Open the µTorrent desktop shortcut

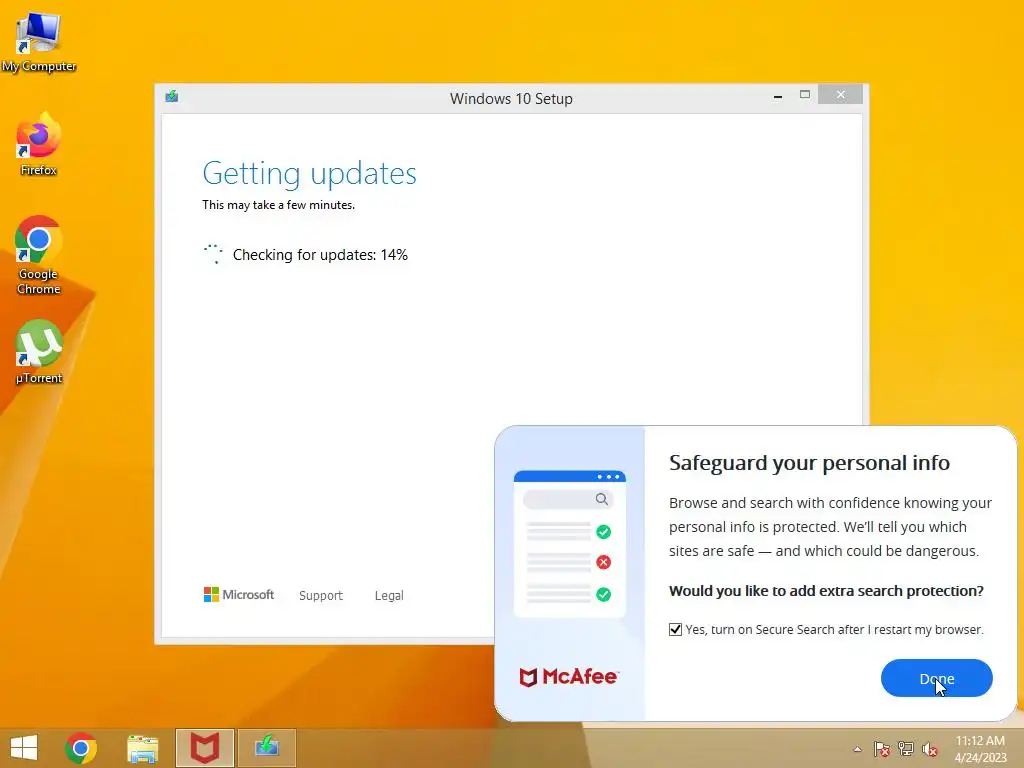[x=39, y=351]
